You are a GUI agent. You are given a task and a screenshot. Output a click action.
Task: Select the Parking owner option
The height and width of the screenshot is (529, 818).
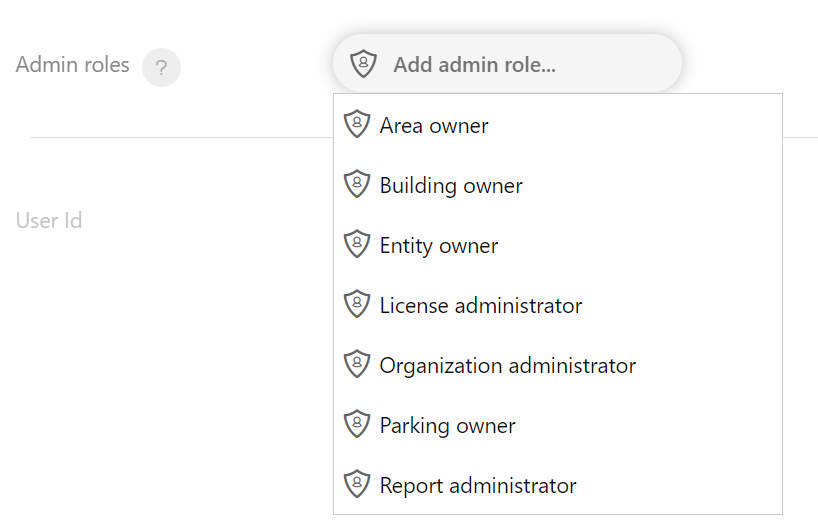[558, 425]
